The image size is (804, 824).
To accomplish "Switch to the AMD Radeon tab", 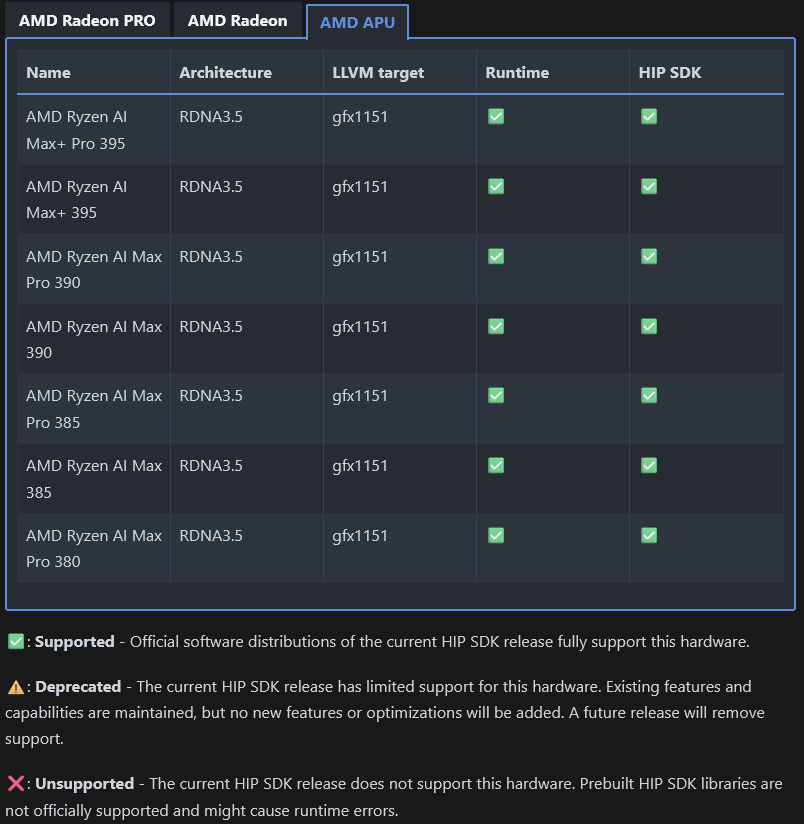I will (x=238, y=20).
